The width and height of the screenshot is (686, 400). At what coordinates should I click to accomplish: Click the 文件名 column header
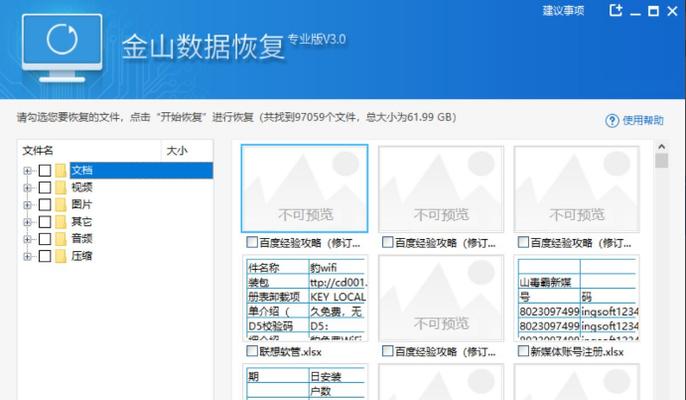point(89,151)
